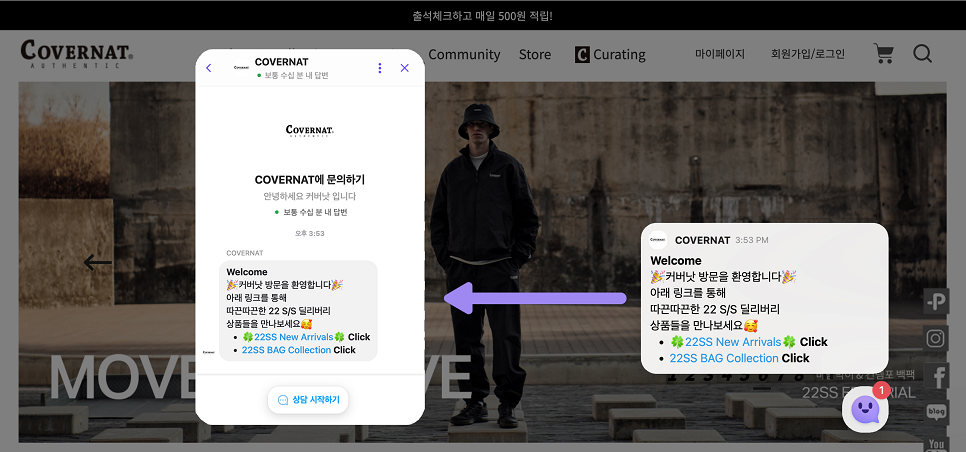Open the shopping cart icon

coord(883,54)
